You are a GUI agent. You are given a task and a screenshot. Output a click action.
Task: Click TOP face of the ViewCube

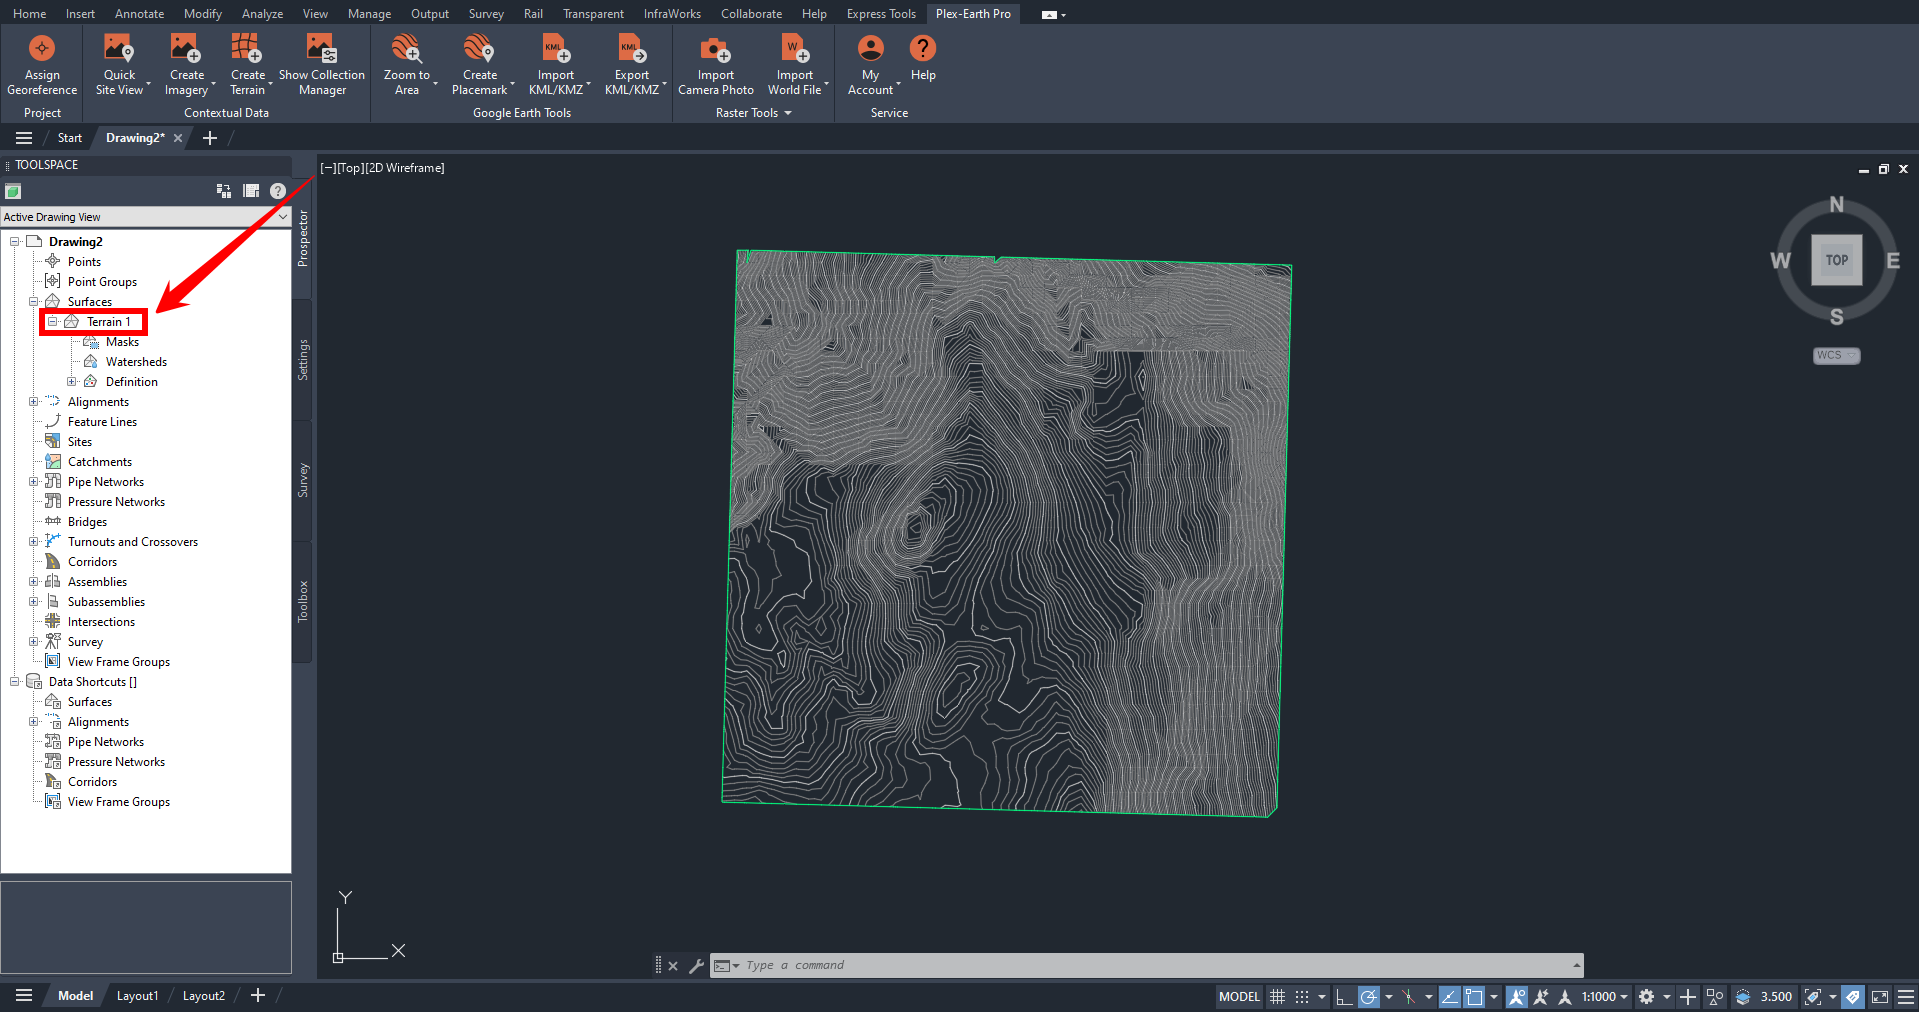[1836, 260]
